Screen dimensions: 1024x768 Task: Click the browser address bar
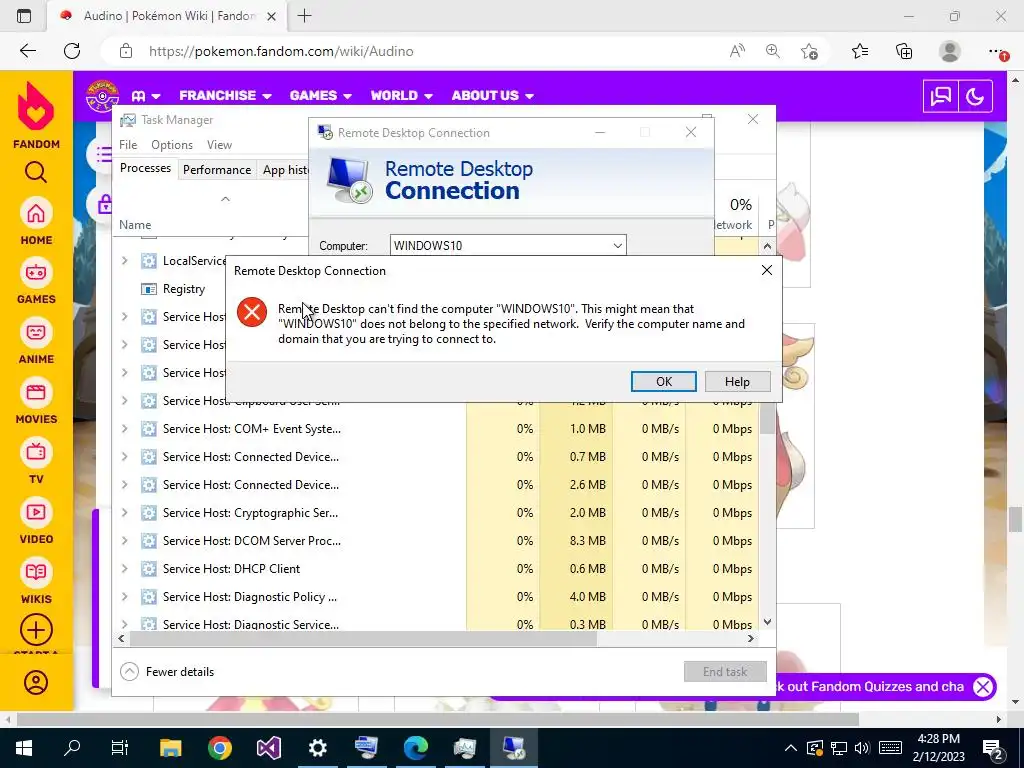click(x=418, y=51)
